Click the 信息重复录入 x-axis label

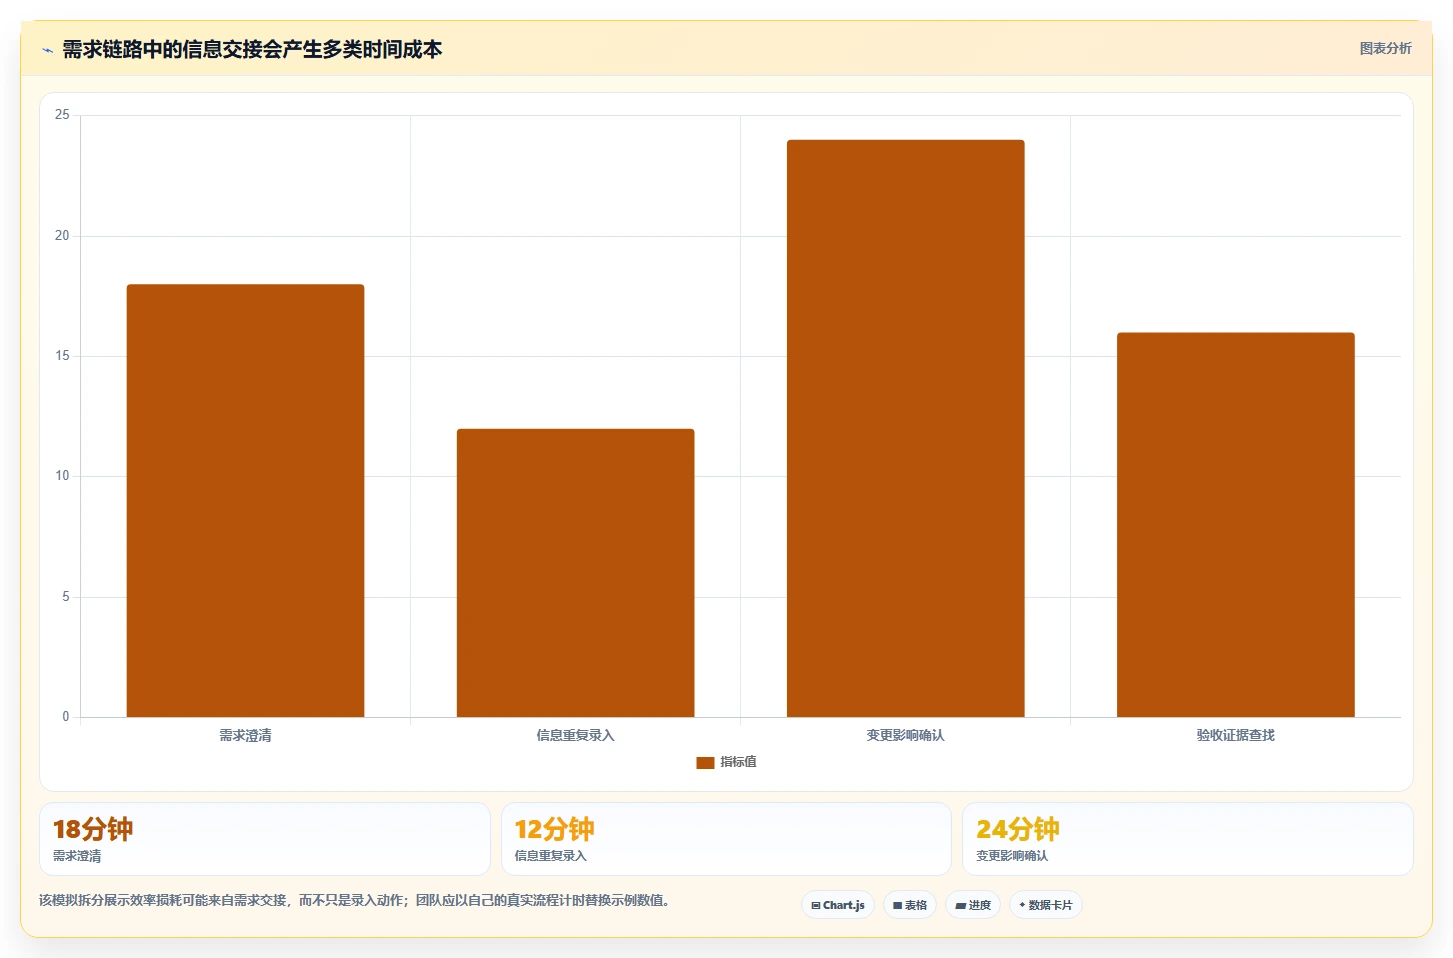point(575,735)
